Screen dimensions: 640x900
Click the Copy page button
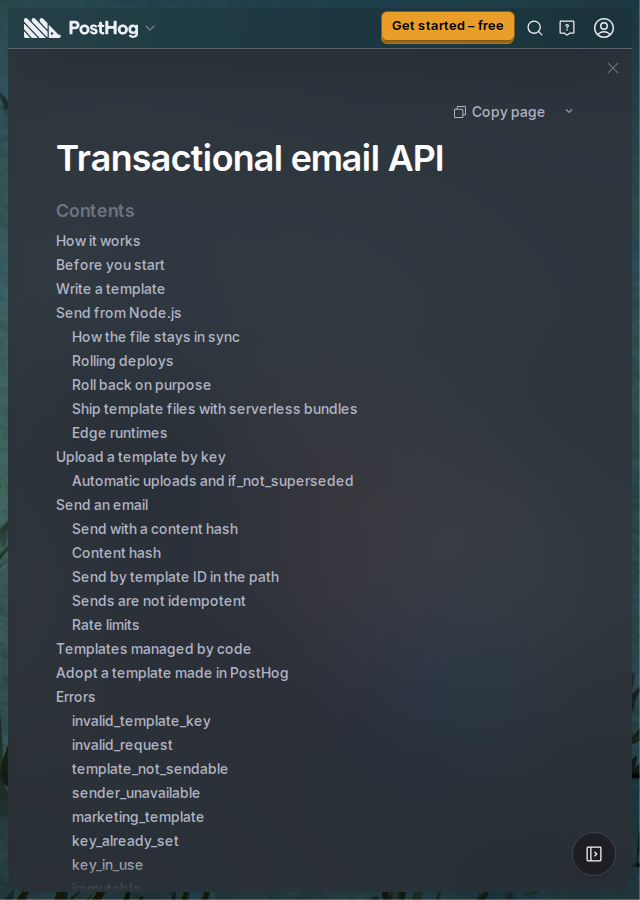[499, 112]
